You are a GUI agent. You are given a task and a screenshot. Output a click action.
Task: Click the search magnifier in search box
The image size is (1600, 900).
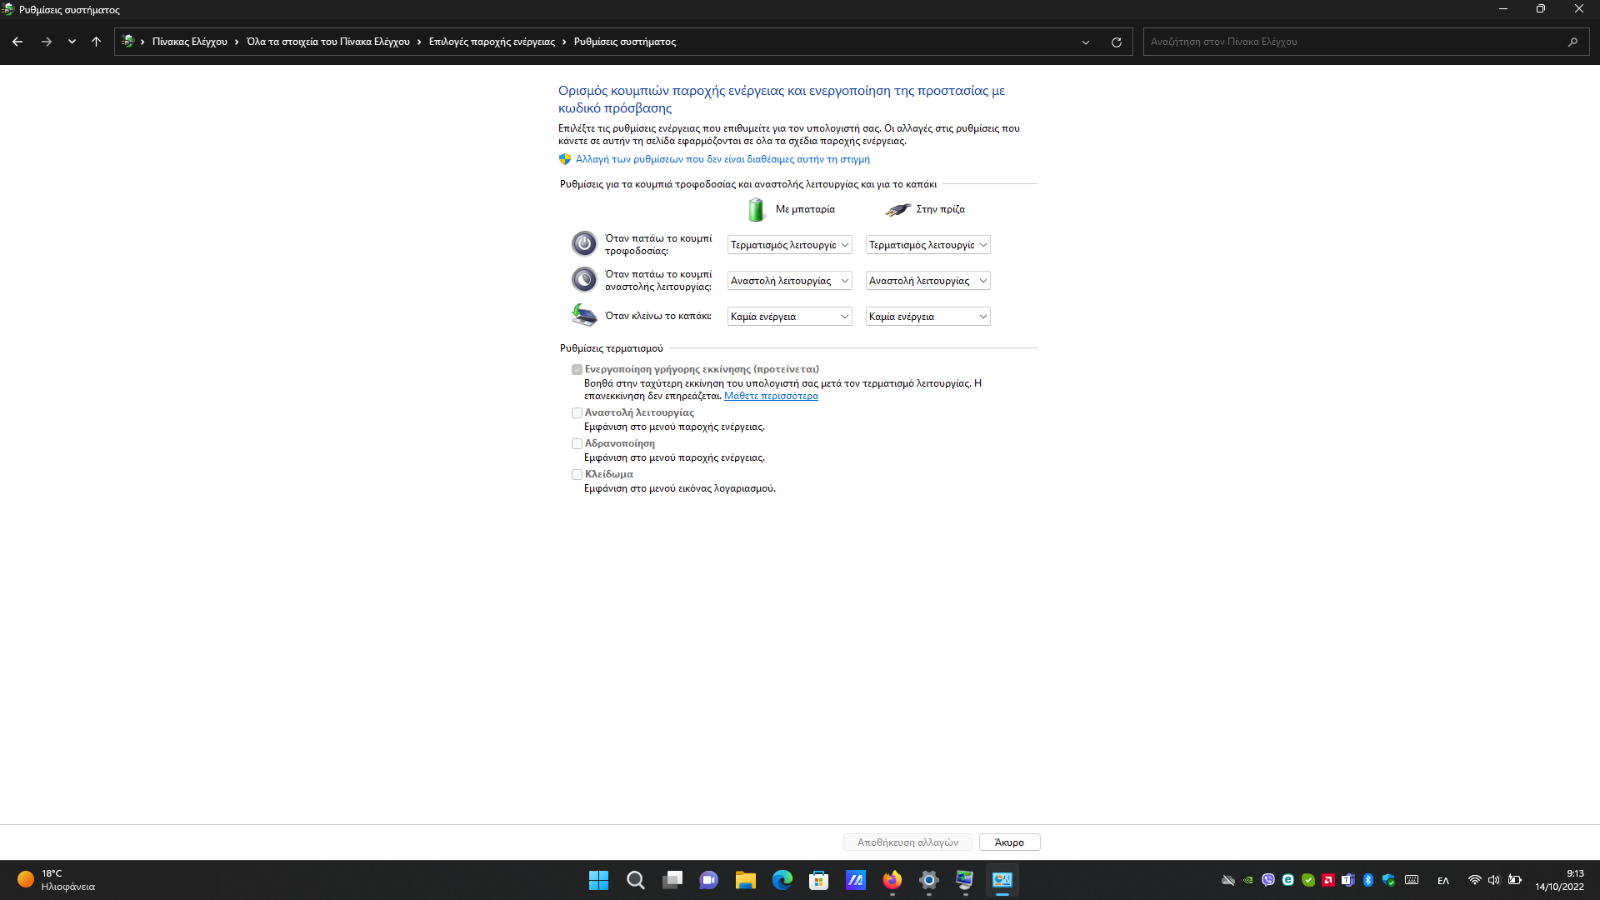point(1573,42)
